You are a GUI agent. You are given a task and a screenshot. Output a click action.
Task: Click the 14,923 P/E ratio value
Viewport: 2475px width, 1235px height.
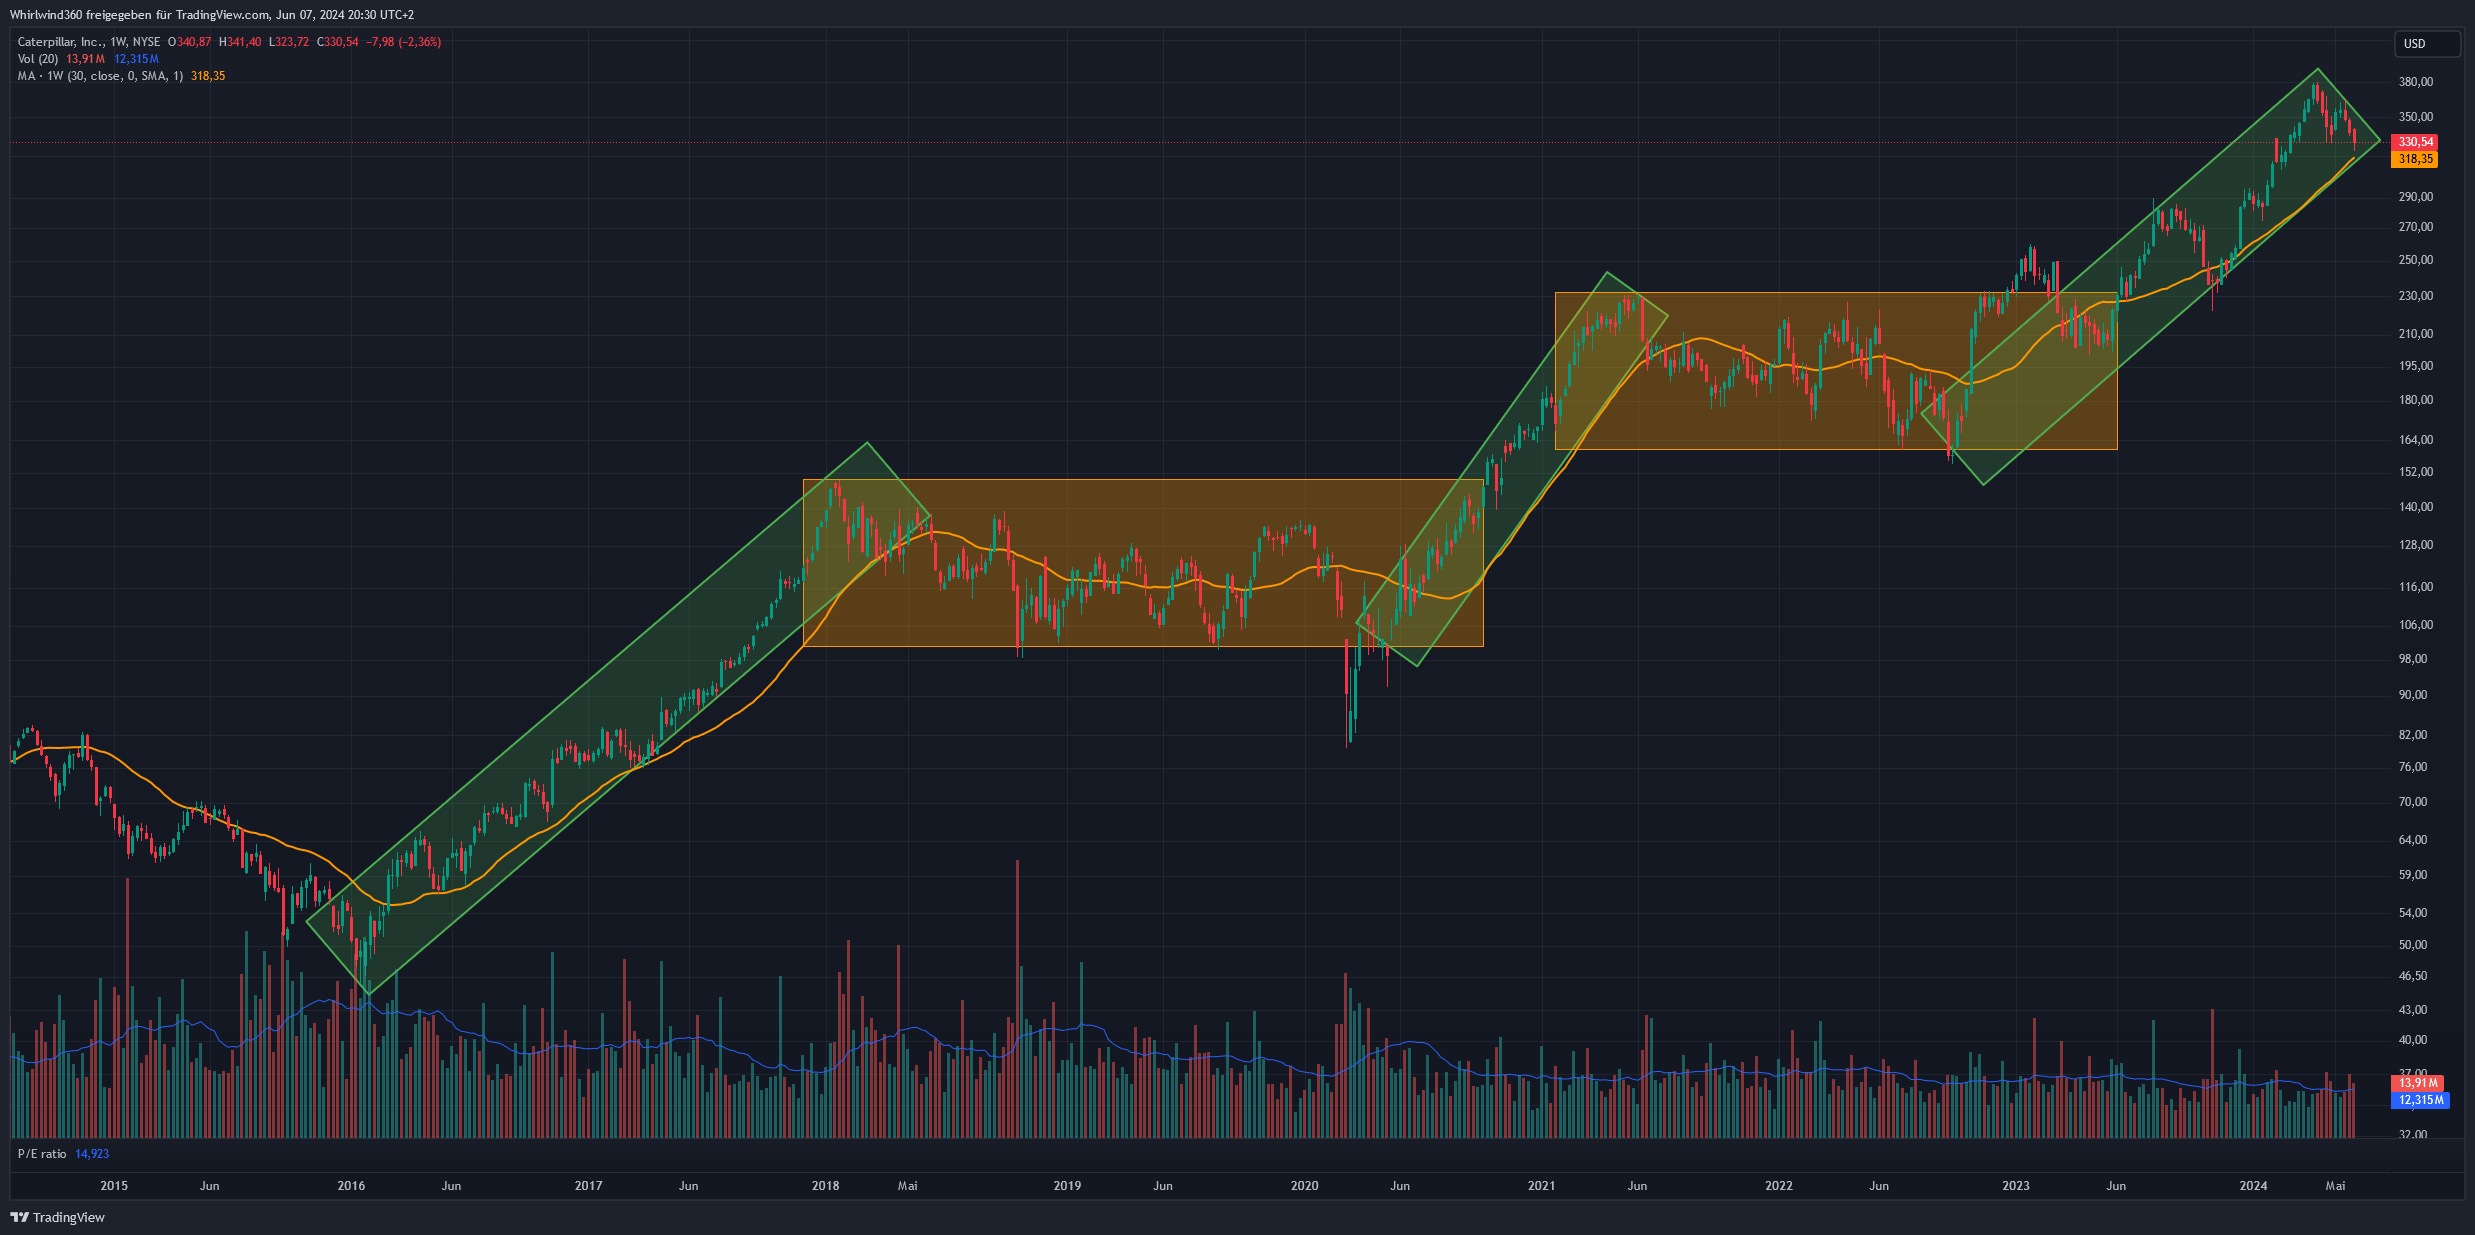(x=92, y=1154)
